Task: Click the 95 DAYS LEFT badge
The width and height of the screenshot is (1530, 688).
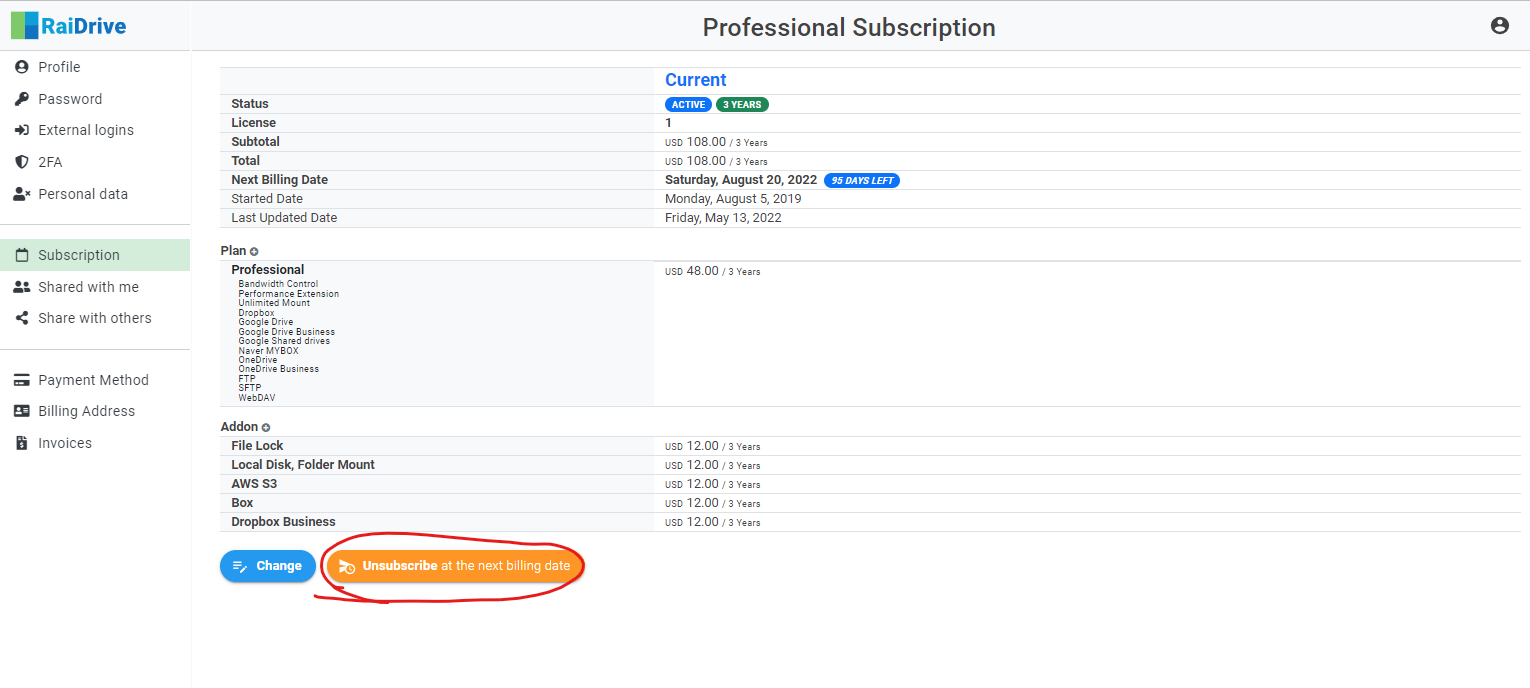Action: pyautogui.click(x=862, y=181)
